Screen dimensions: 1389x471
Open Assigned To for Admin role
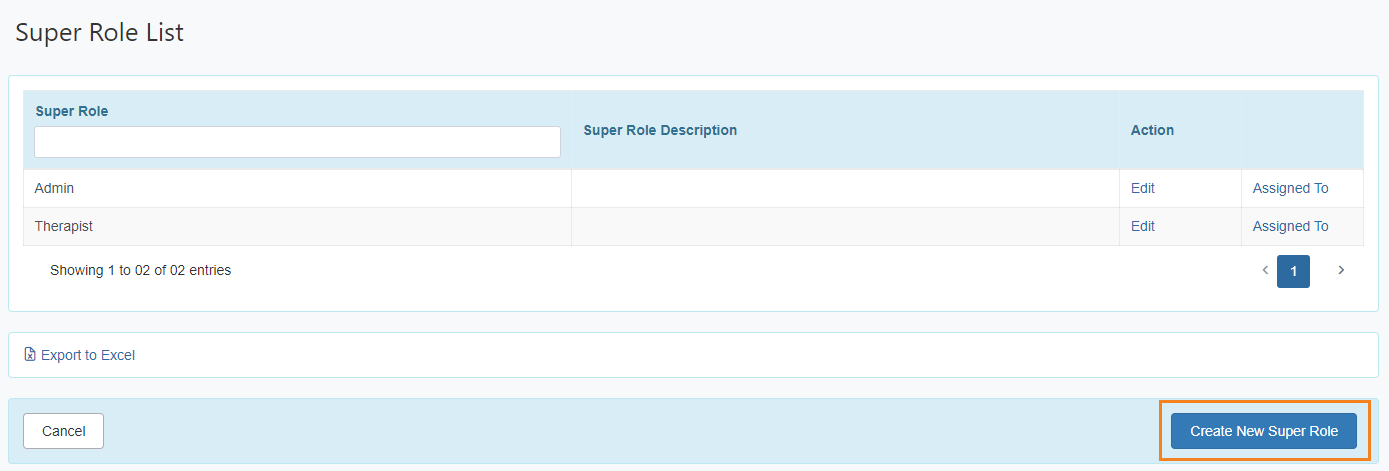[x=1290, y=188]
